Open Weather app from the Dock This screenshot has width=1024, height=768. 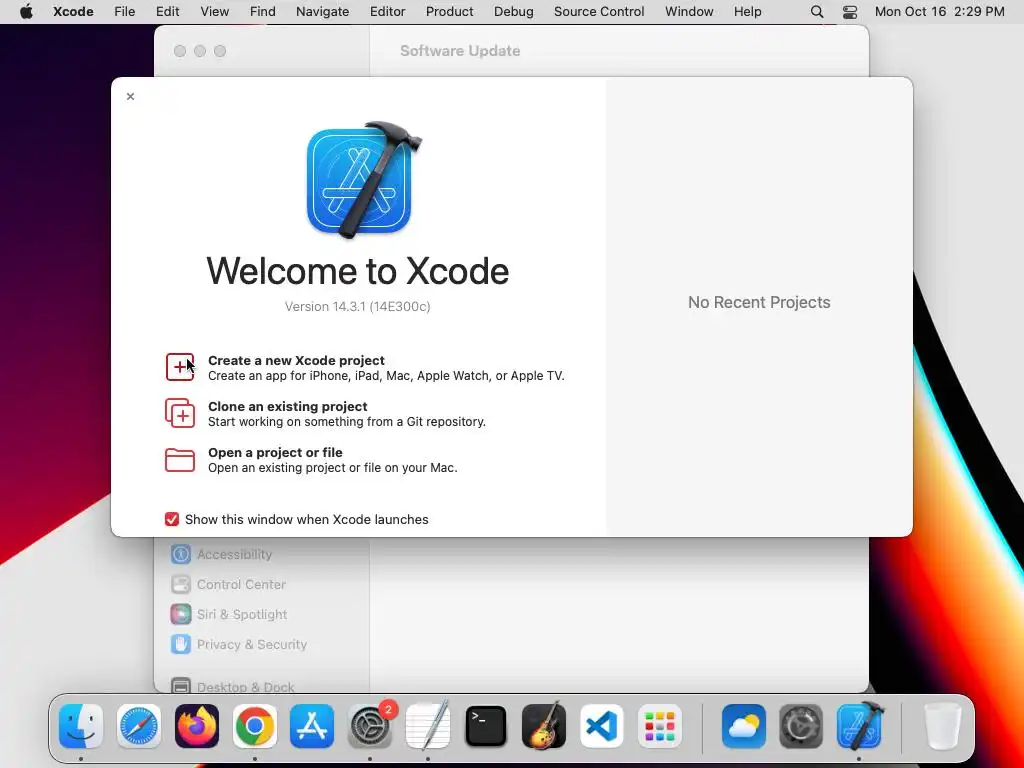pyautogui.click(x=744, y=726)
